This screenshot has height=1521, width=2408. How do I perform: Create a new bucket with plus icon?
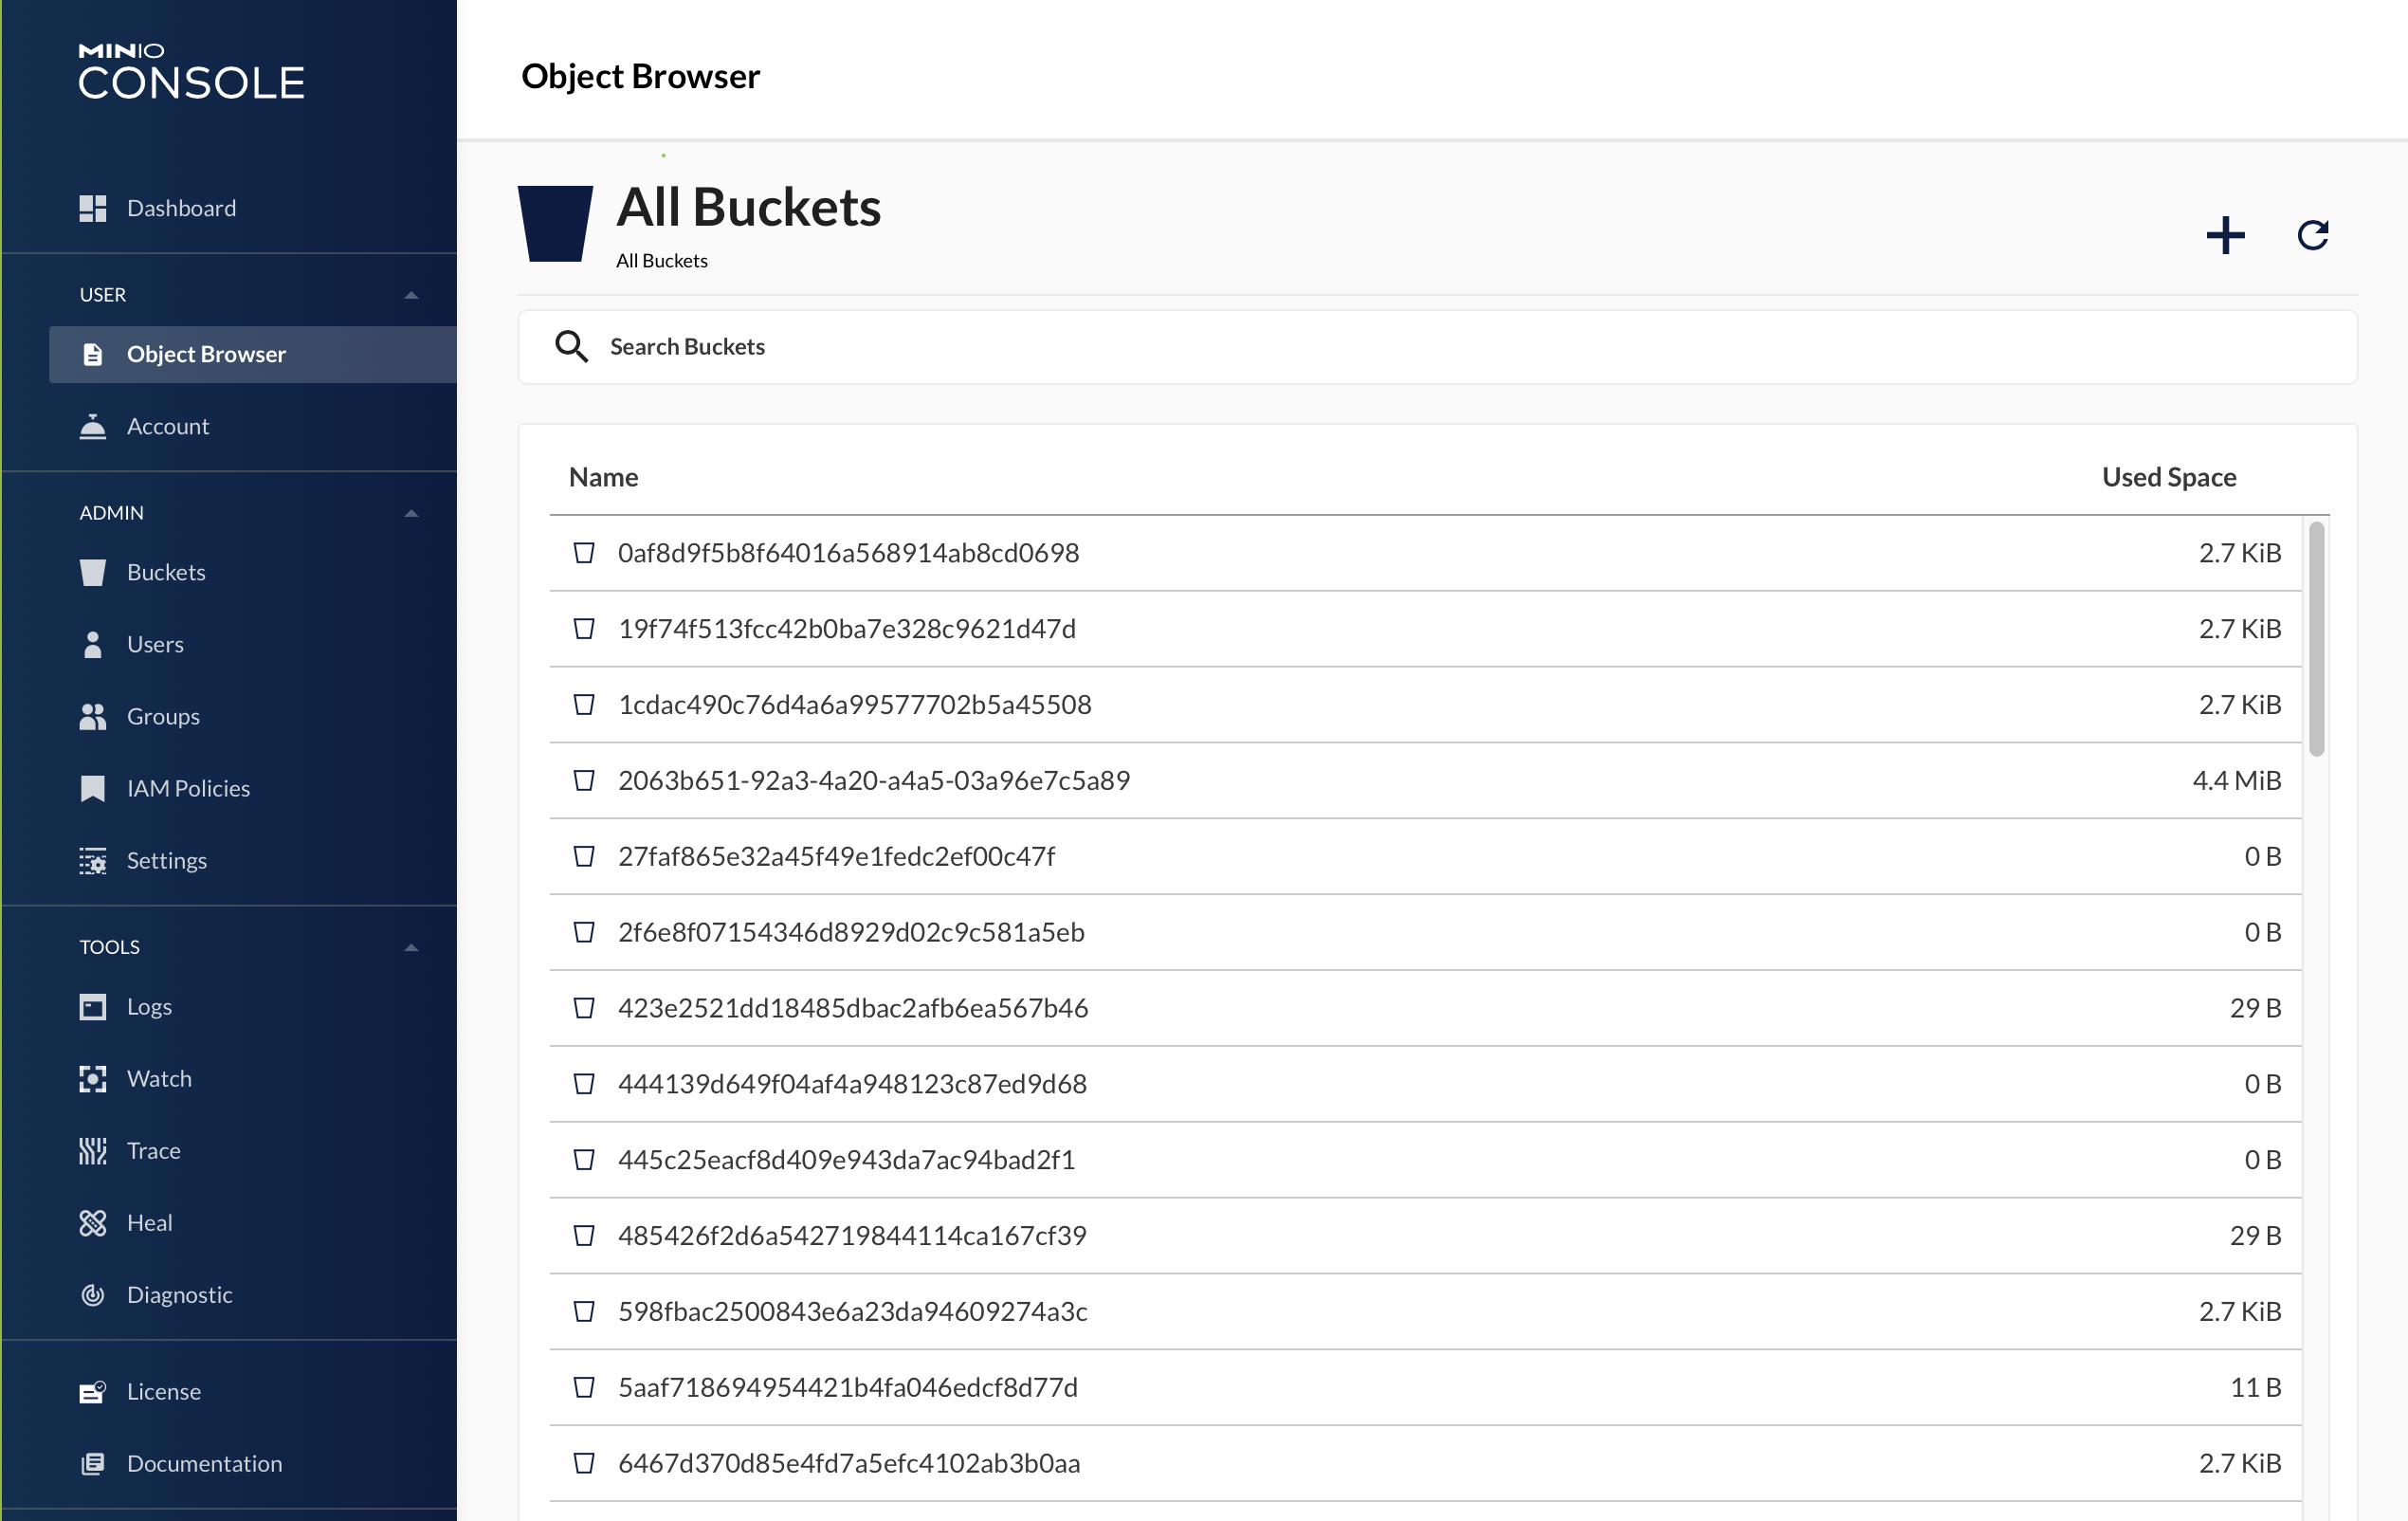coord(2225,235)
